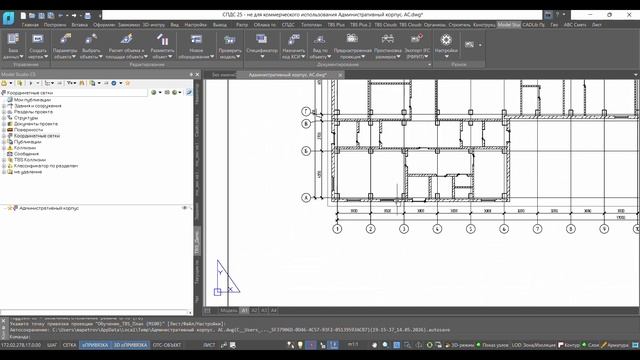Click the Назначить код КСИ icon
This screenshot has width=640, height=360.
tap(293, 39)
